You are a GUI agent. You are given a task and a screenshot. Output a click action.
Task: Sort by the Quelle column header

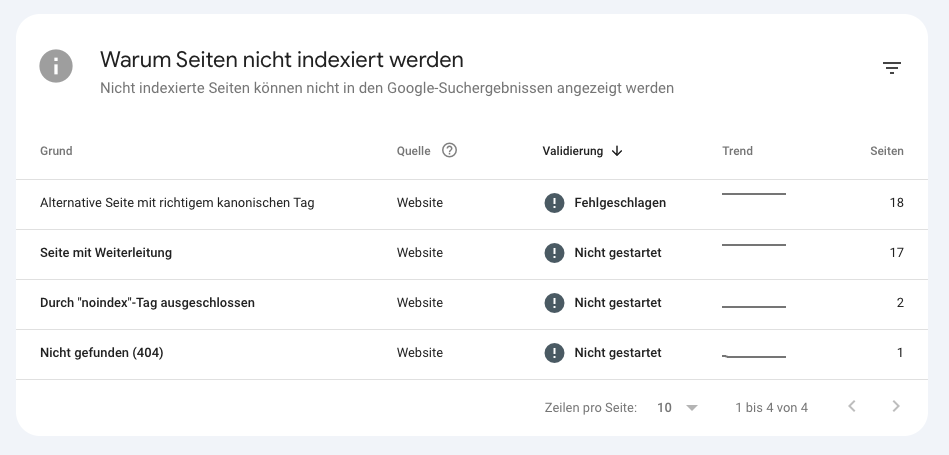[413, 151]
